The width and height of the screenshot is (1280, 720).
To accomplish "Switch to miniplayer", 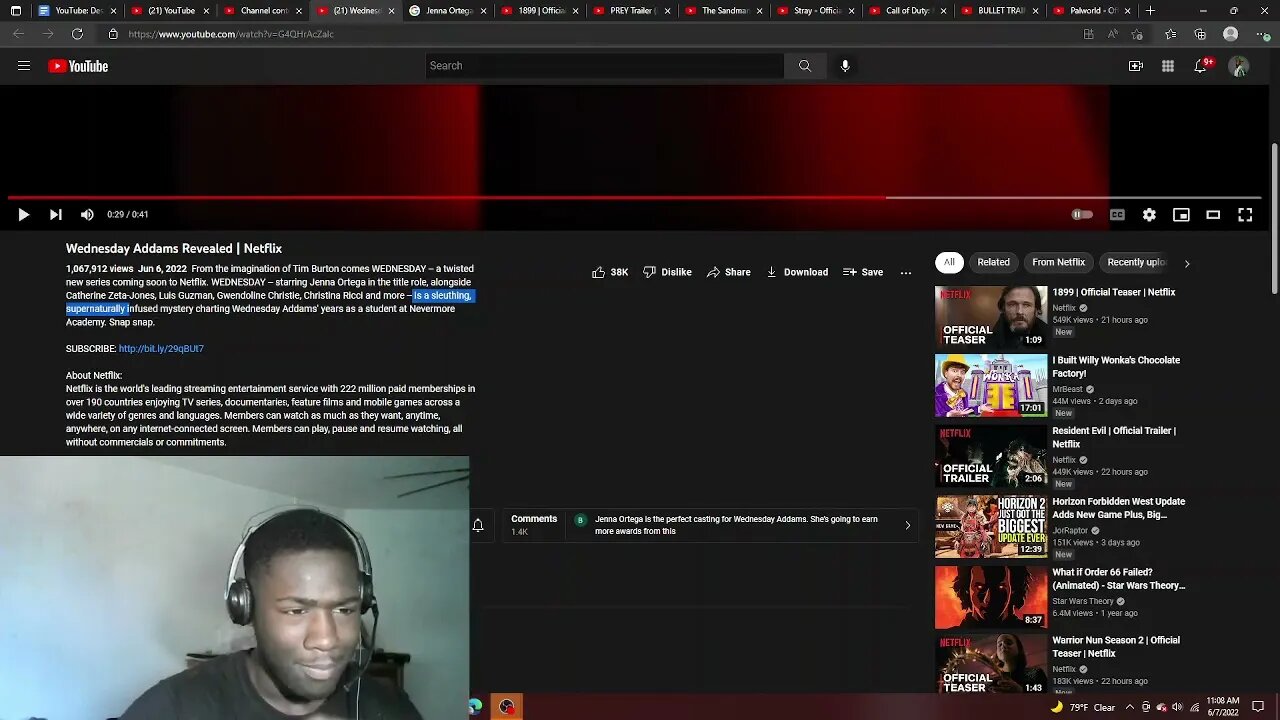I will point(1181,214).
